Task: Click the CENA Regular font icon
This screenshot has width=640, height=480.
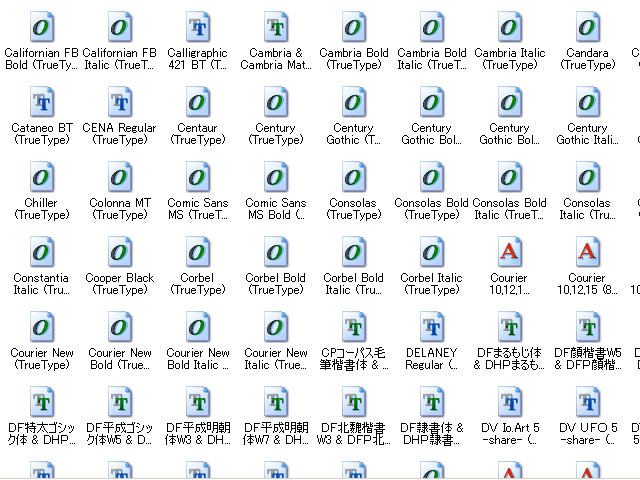Action: (x=120, y=102)
